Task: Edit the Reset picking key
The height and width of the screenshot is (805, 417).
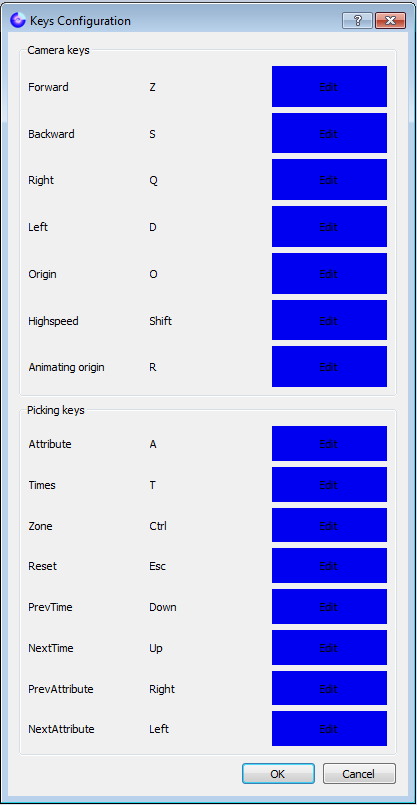Action: tap(329, 566)
